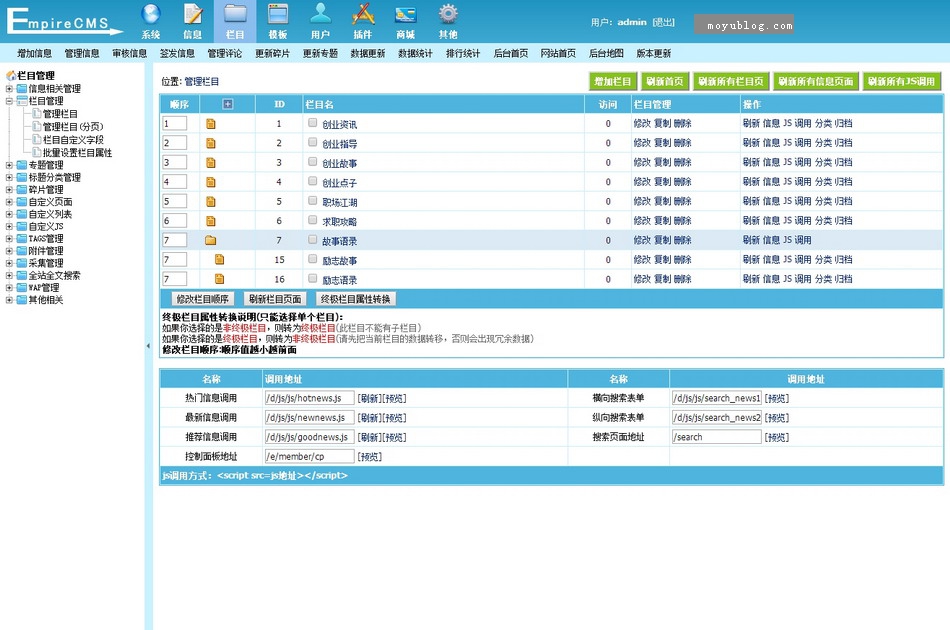Open the 版本更新 menu item

(654, 53)
